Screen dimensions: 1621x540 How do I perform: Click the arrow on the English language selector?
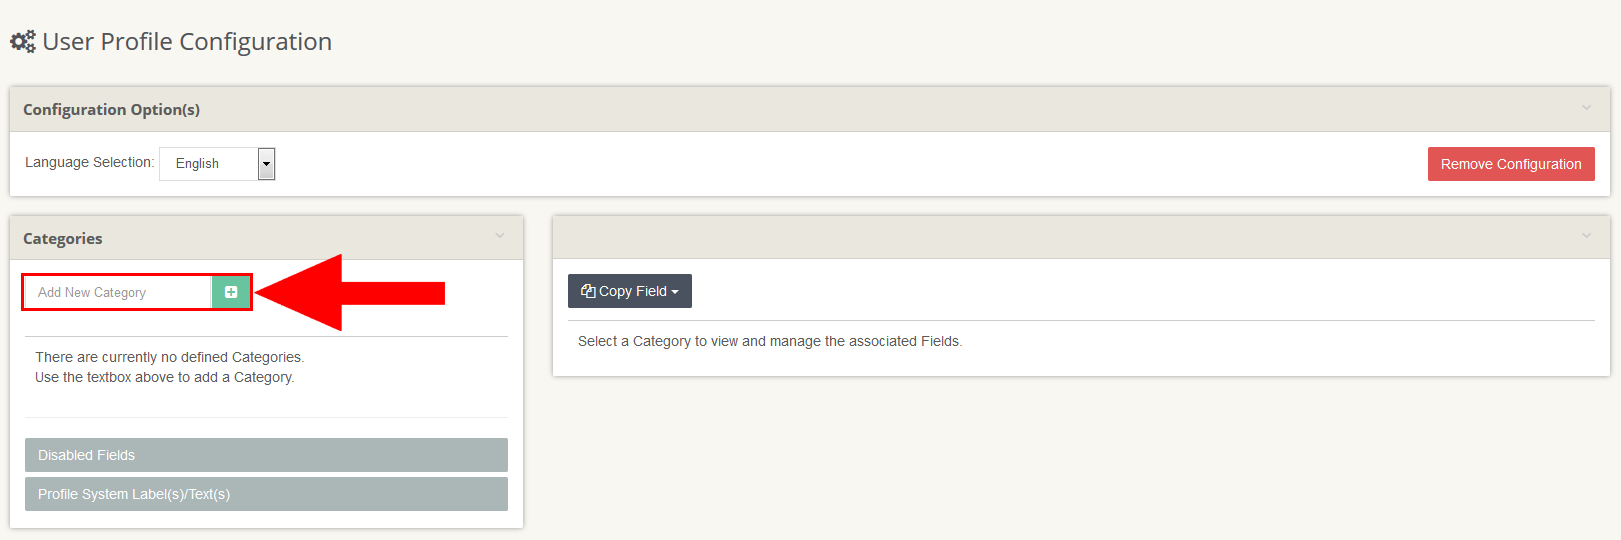click(x=266, y=164)
